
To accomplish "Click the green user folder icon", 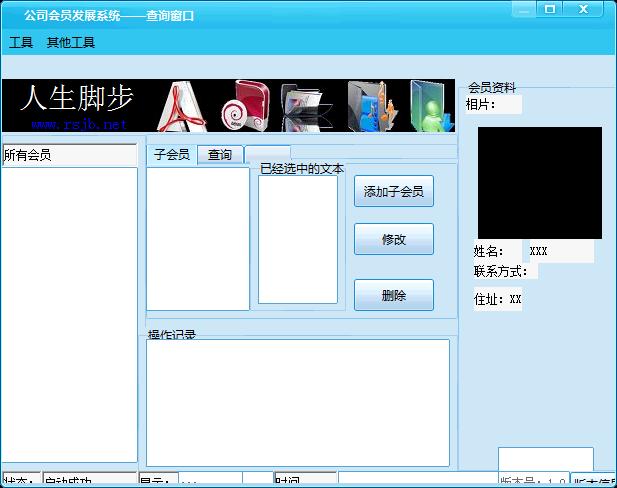I will (x=432, y=105).
